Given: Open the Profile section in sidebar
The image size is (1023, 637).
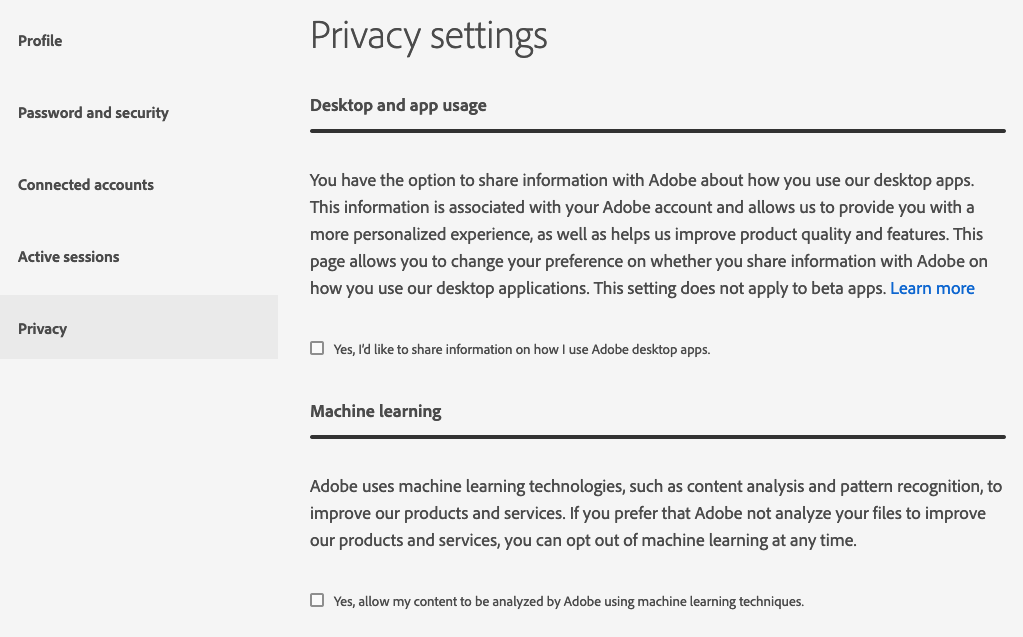Looking at the screenshot, I should pos(40,41).
